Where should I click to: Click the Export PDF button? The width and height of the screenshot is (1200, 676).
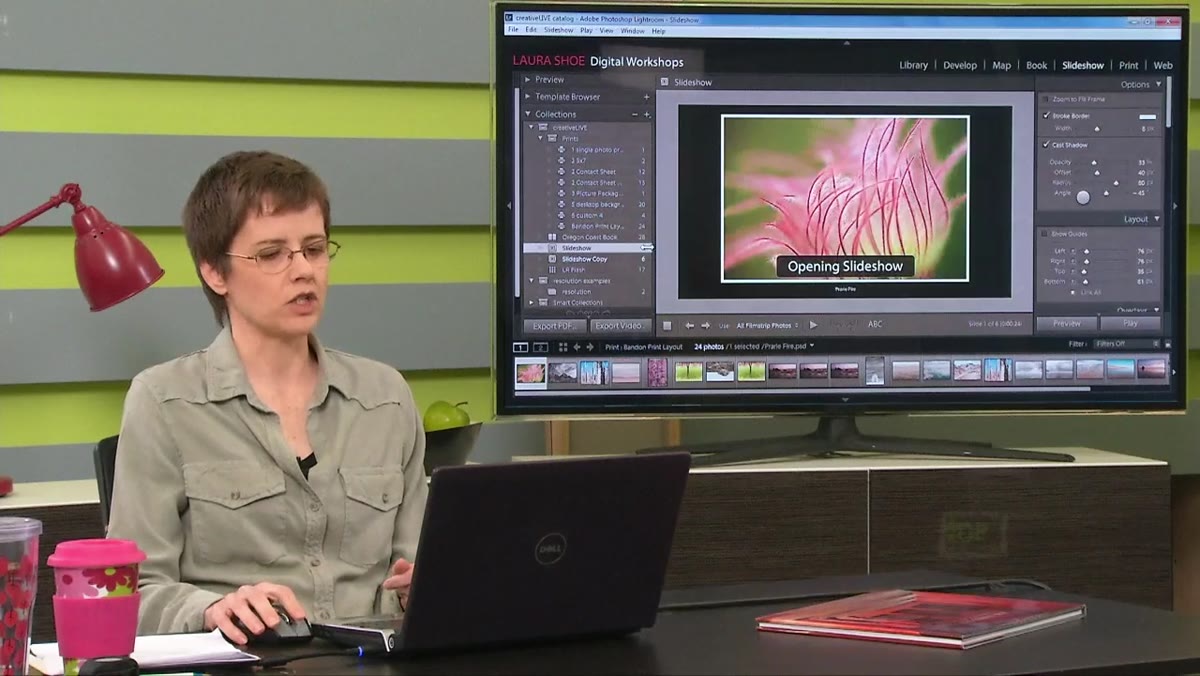(553, 326)
